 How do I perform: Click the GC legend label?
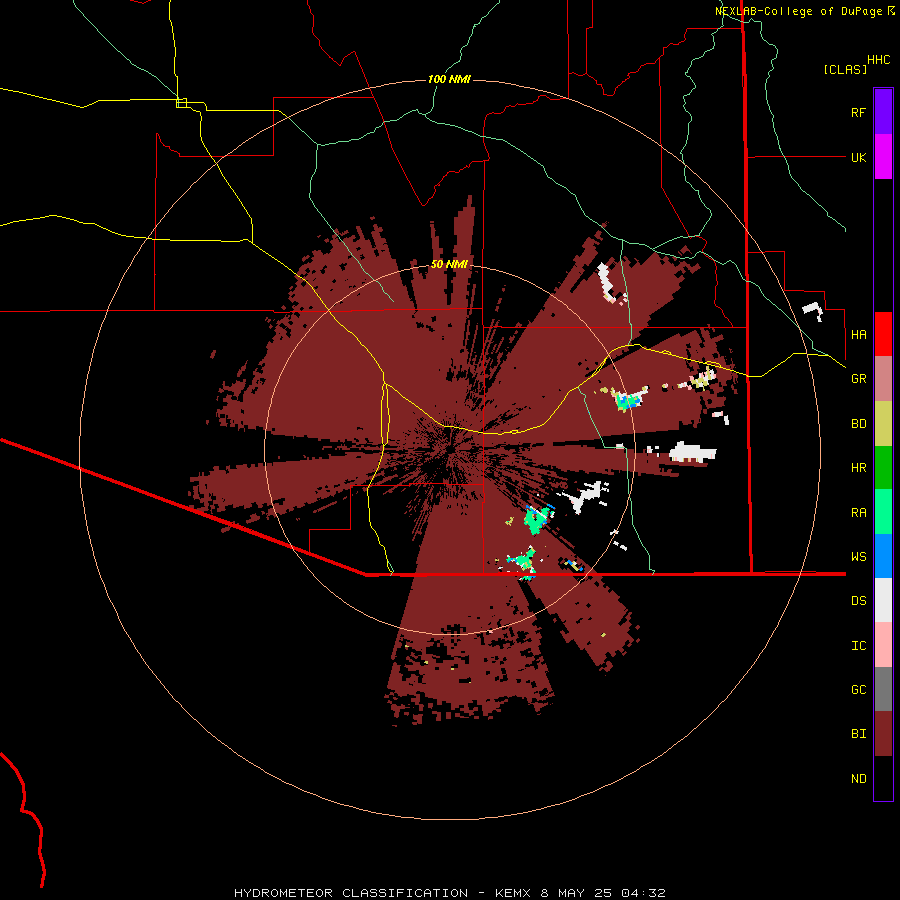[858, 690]
